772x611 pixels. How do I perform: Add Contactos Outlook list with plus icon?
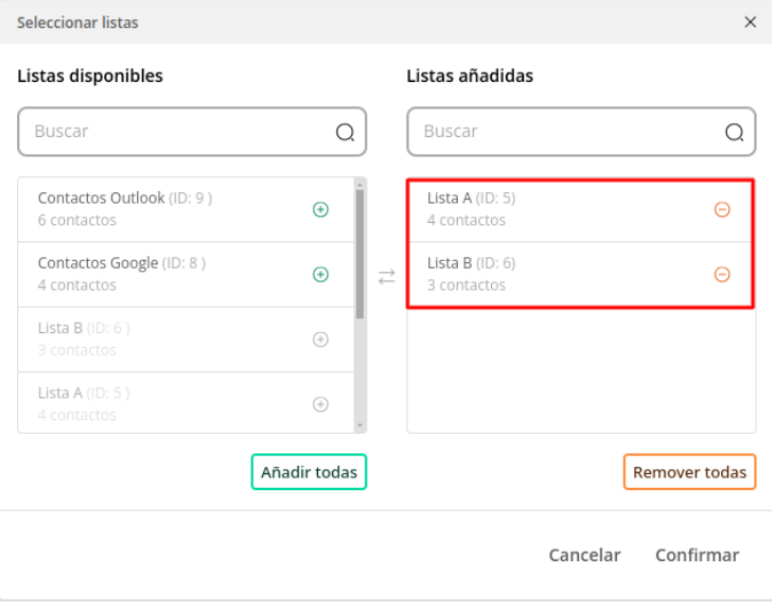pyautogui.click(x=321, y=209)
